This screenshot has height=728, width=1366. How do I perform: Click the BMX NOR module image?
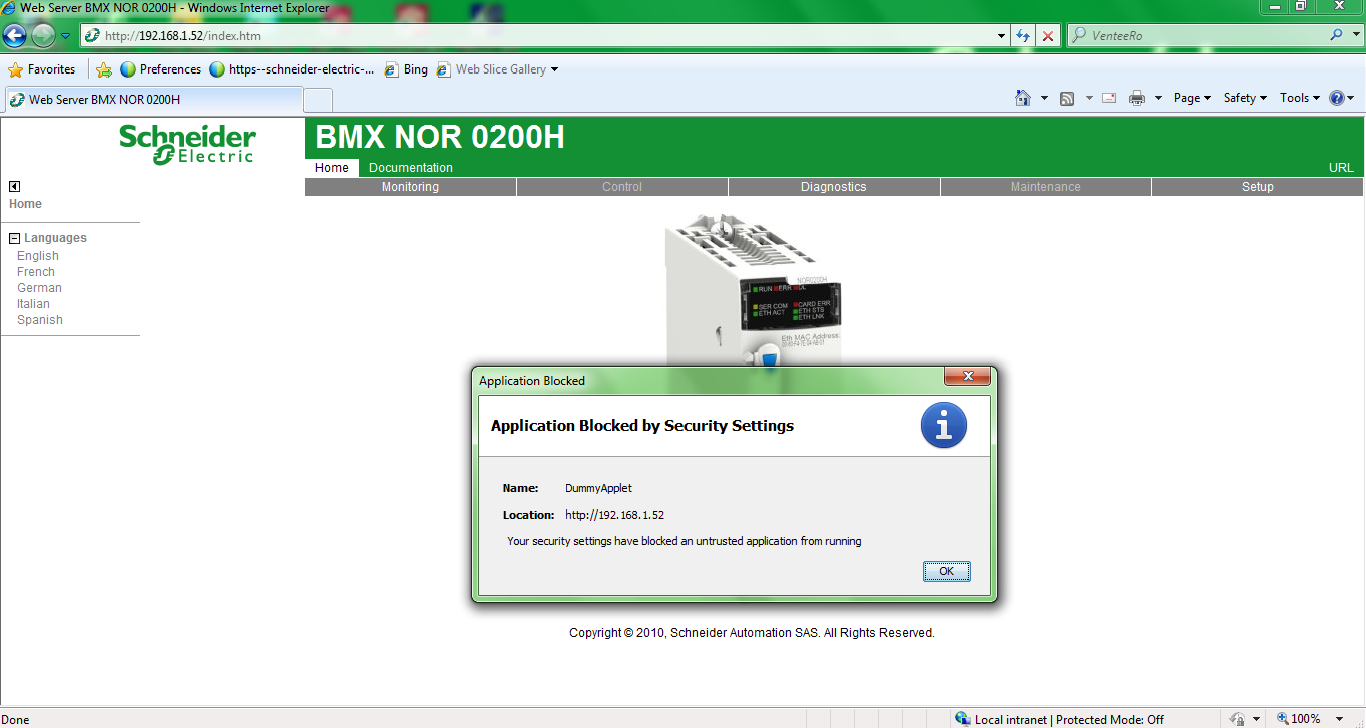coord(755,290)
